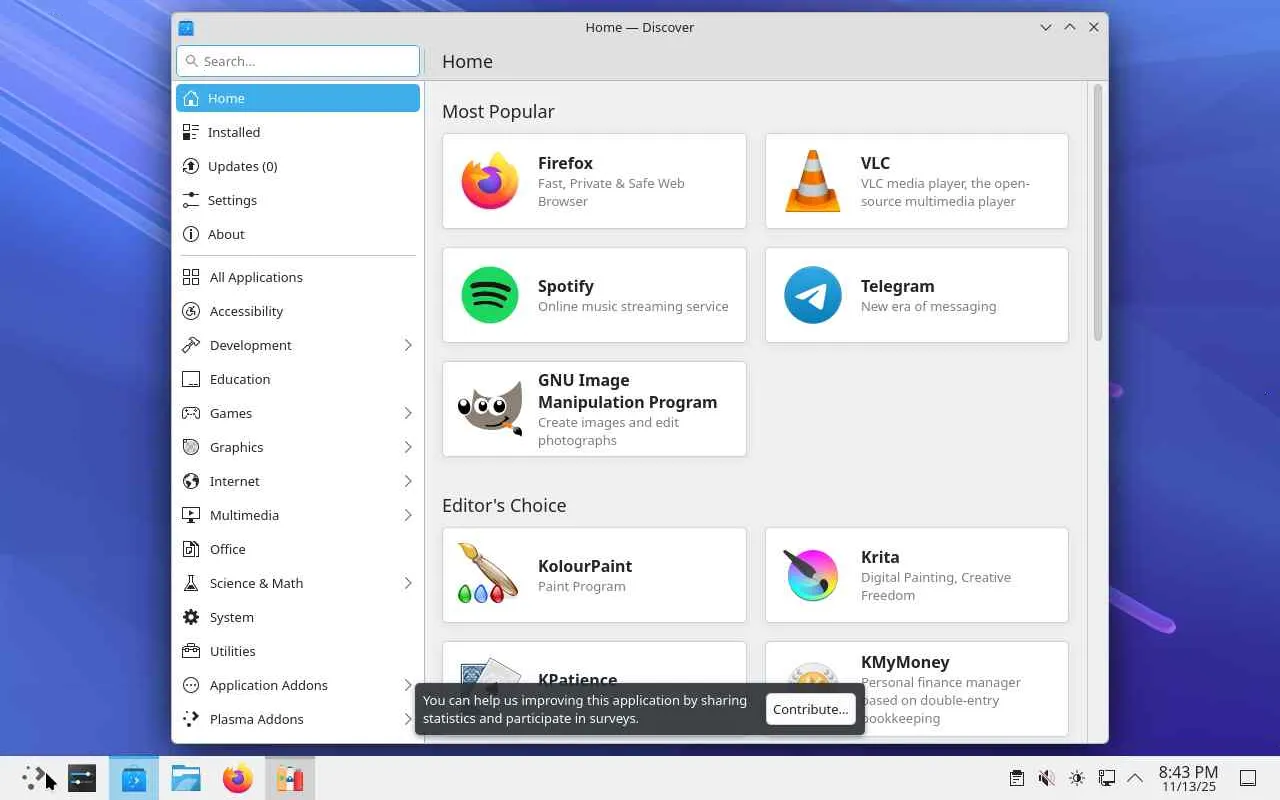Open the Application Launcher in the taskbar

35,778
